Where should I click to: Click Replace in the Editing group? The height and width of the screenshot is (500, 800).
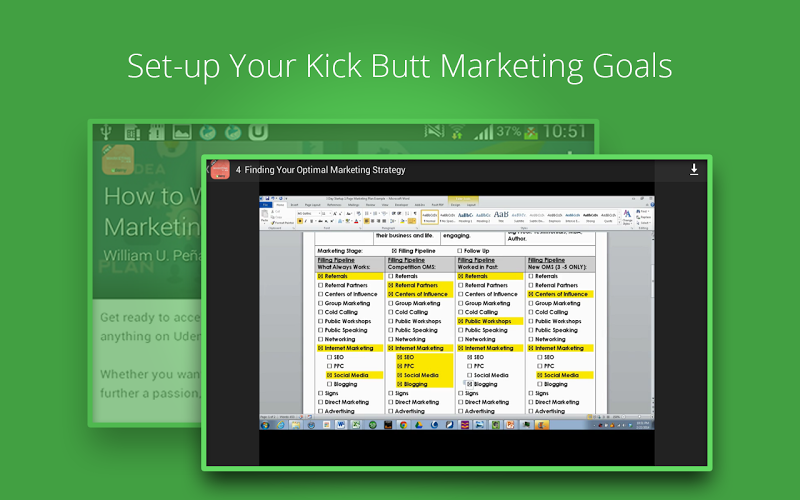643,217
